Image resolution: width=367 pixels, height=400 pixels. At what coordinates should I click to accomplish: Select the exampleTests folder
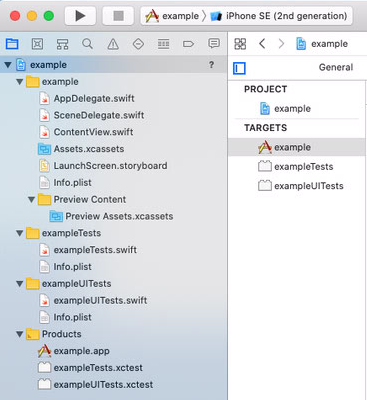[114, 233]
